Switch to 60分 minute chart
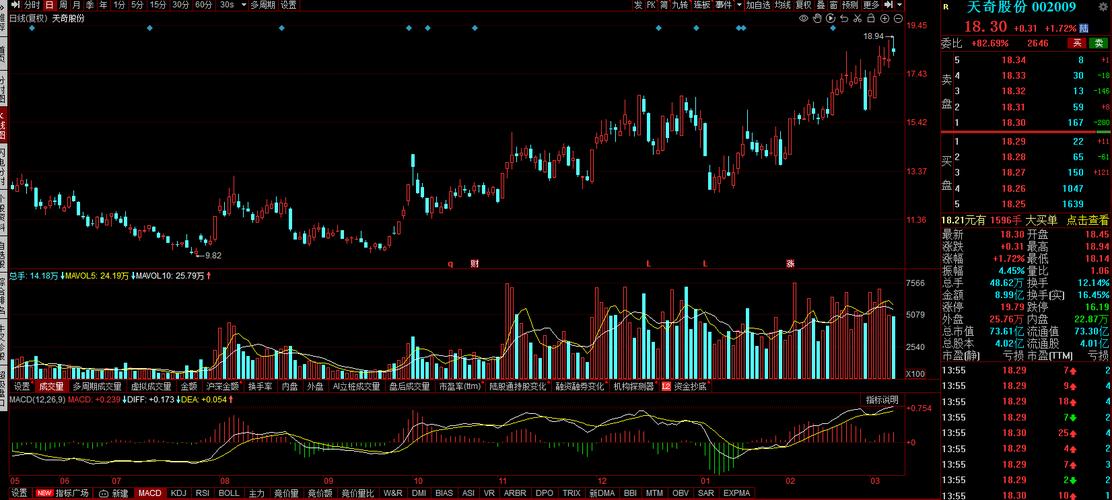This screenshot has width=1112, height=500. pyautogui.click(x=204, y=5)
